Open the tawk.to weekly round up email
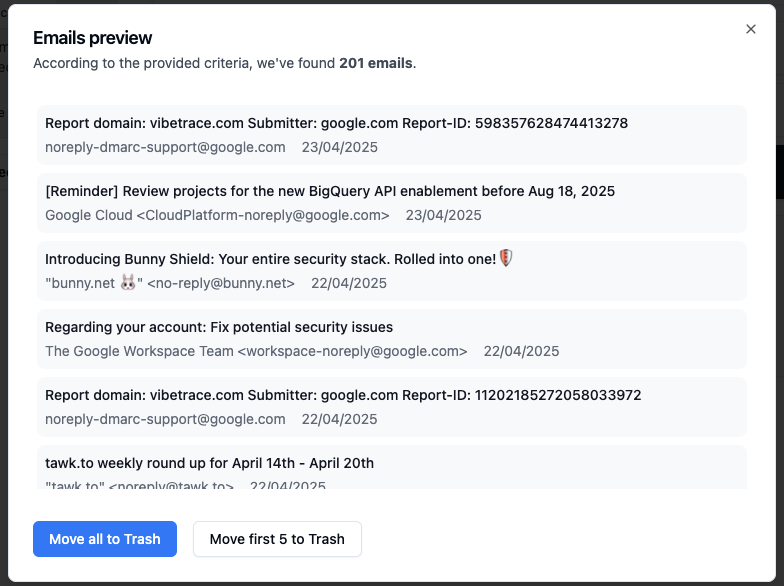784x586 pixels. 392,467
